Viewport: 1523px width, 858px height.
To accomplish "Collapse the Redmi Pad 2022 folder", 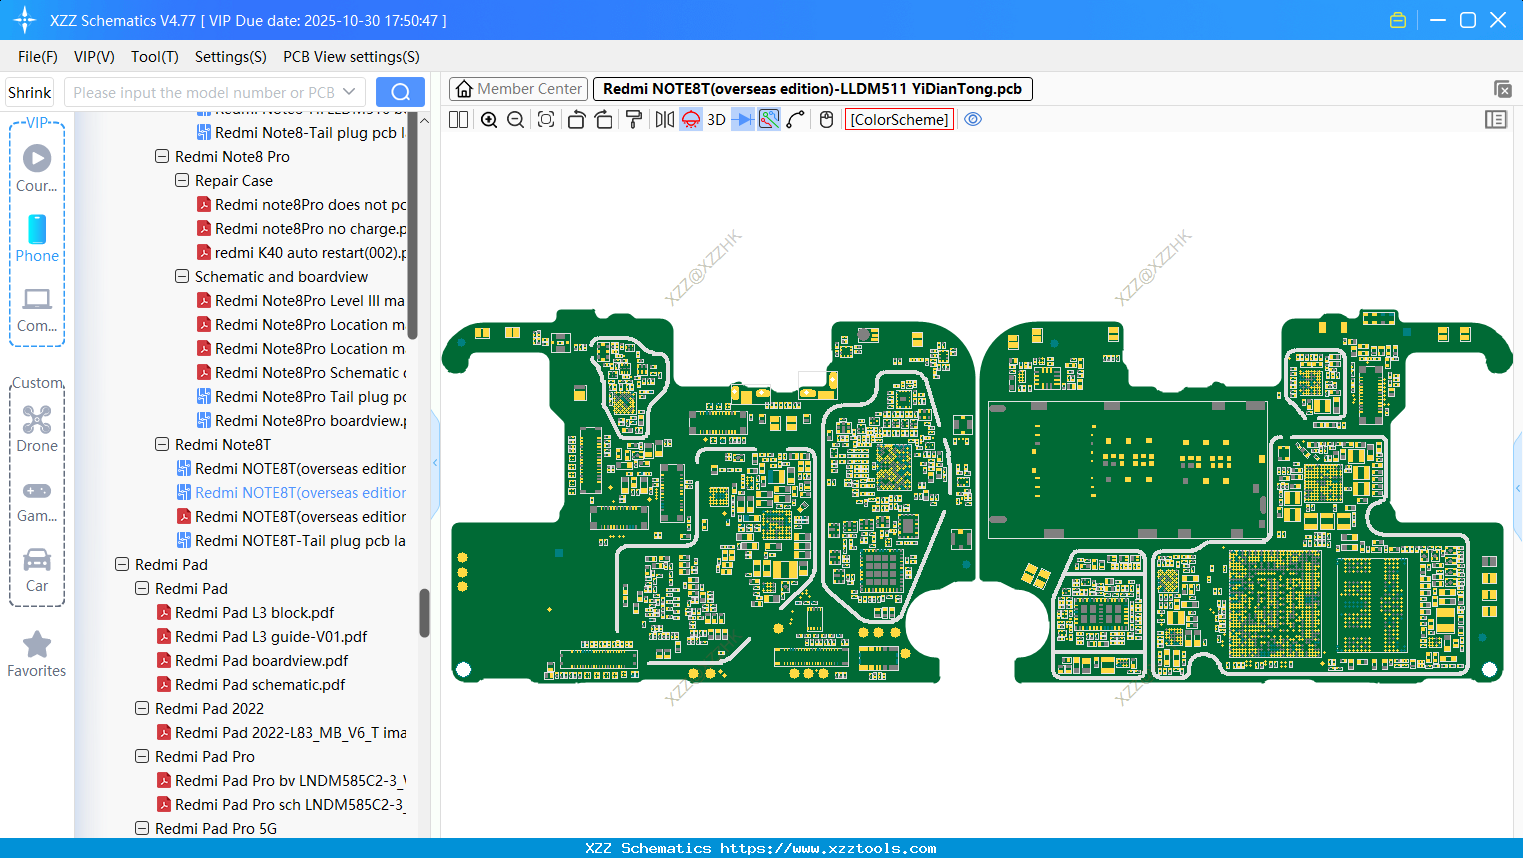I will pyautogui.click(x=142, y=709).
